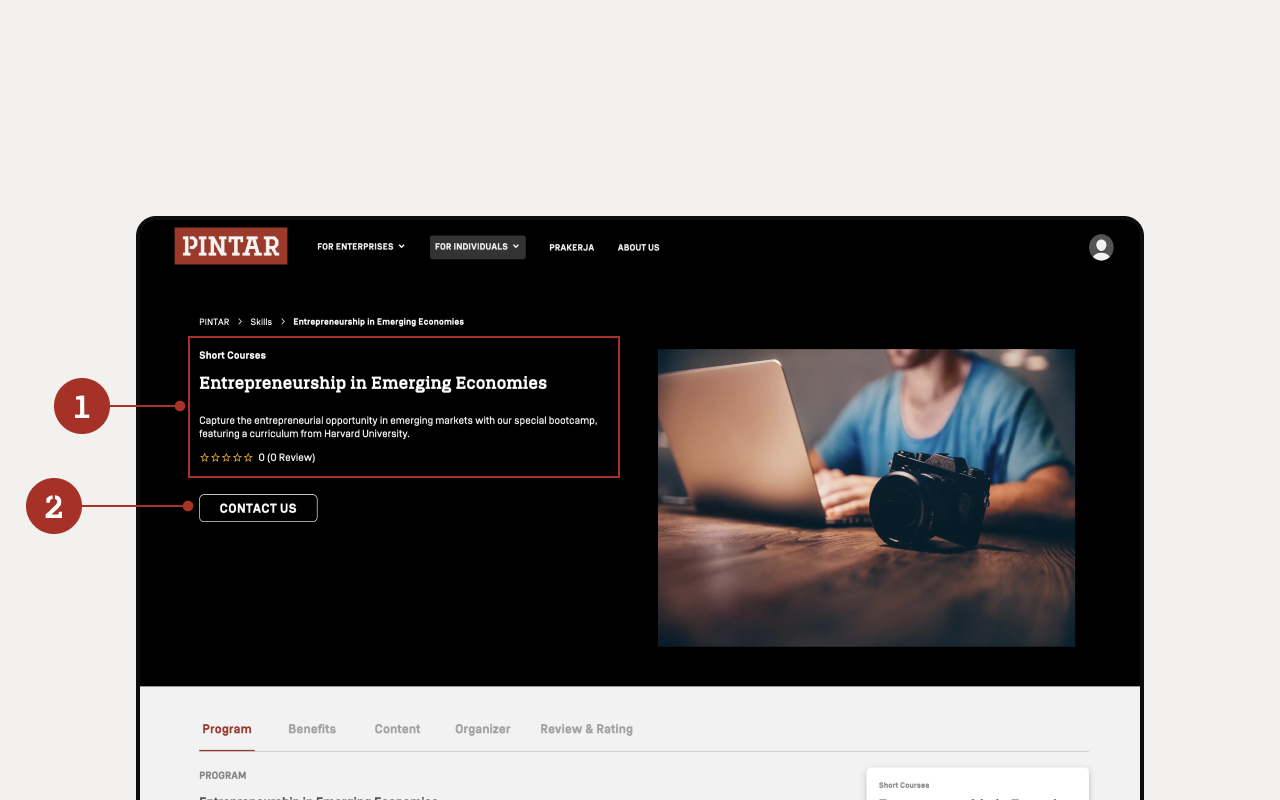
Task: Click the Entrepreneurship in Emerging Economies heading
Action: [x=373, y=383]
